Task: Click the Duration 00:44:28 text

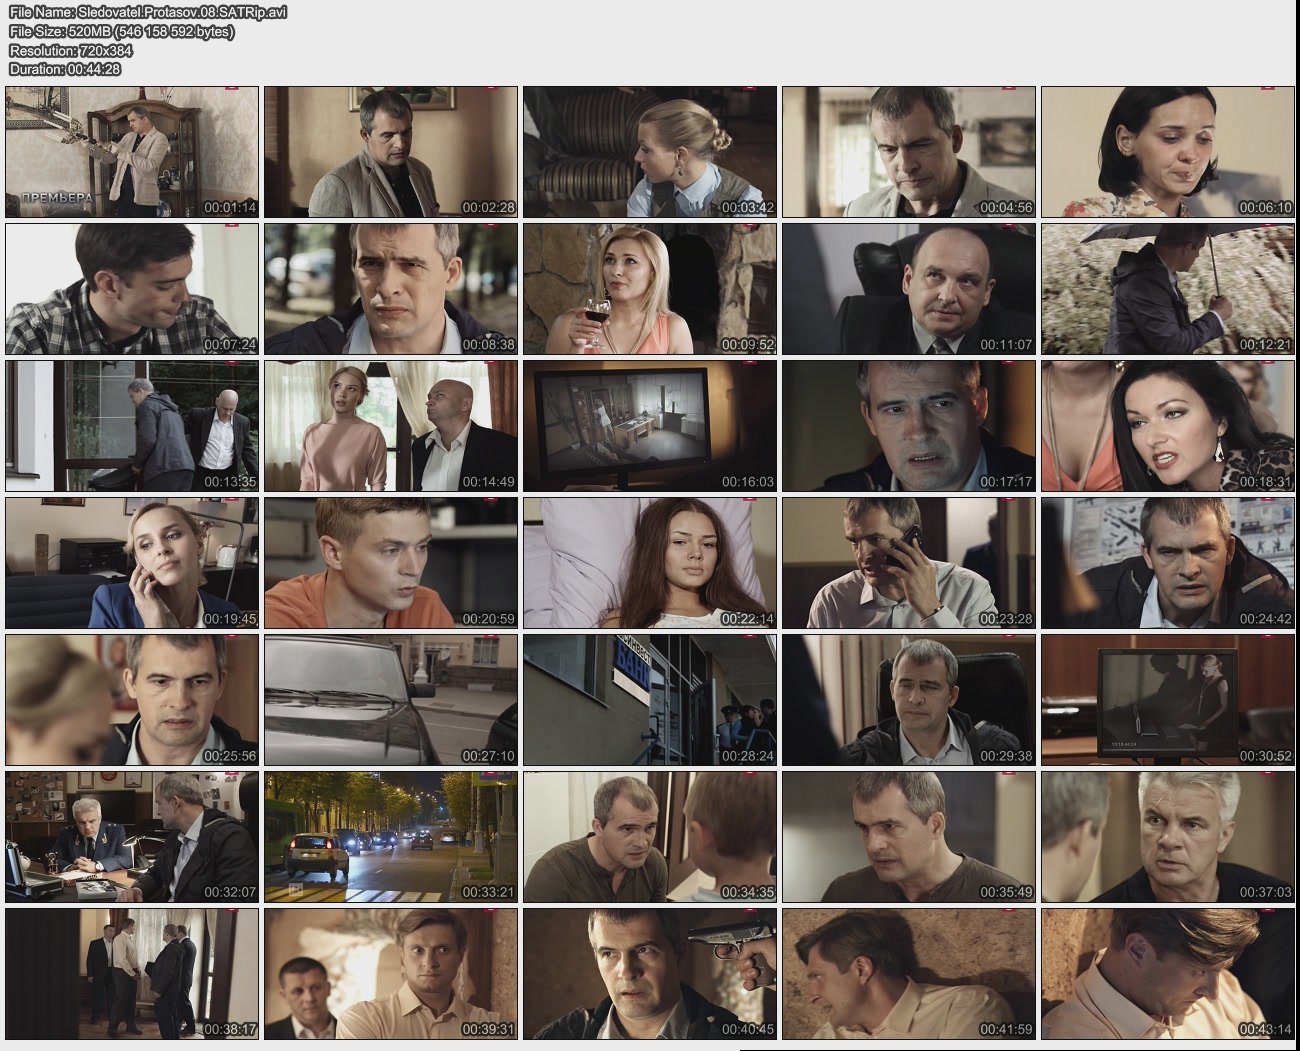Action: coord(64,69)
